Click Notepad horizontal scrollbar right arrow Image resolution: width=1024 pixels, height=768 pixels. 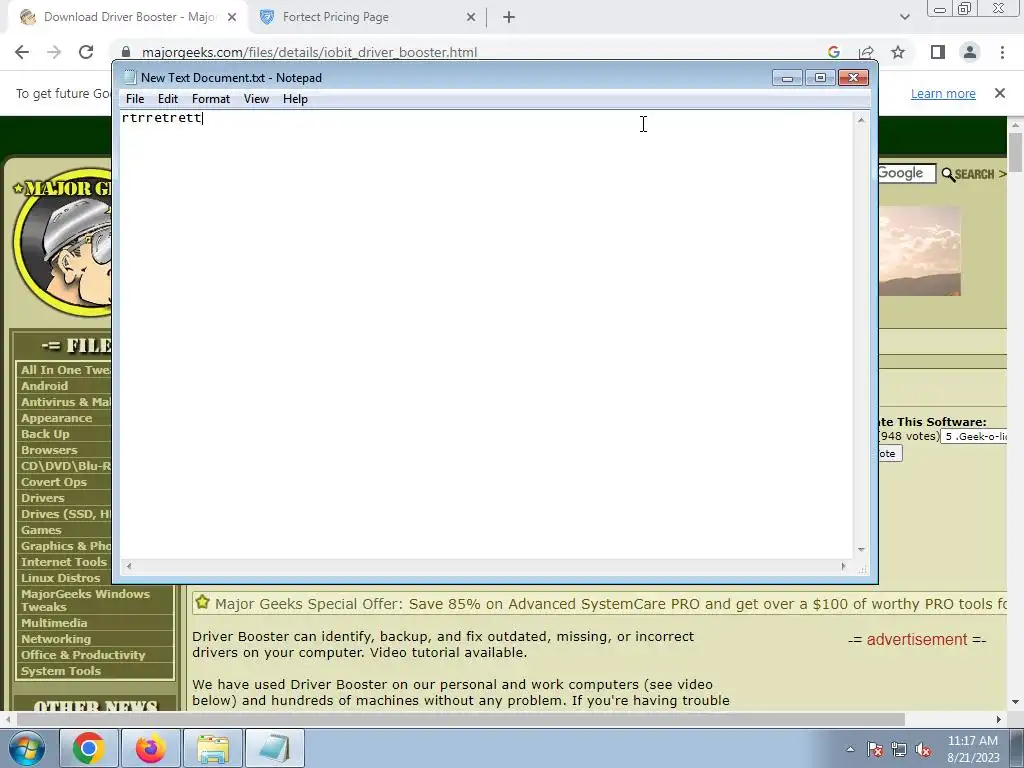click(843, 566)
